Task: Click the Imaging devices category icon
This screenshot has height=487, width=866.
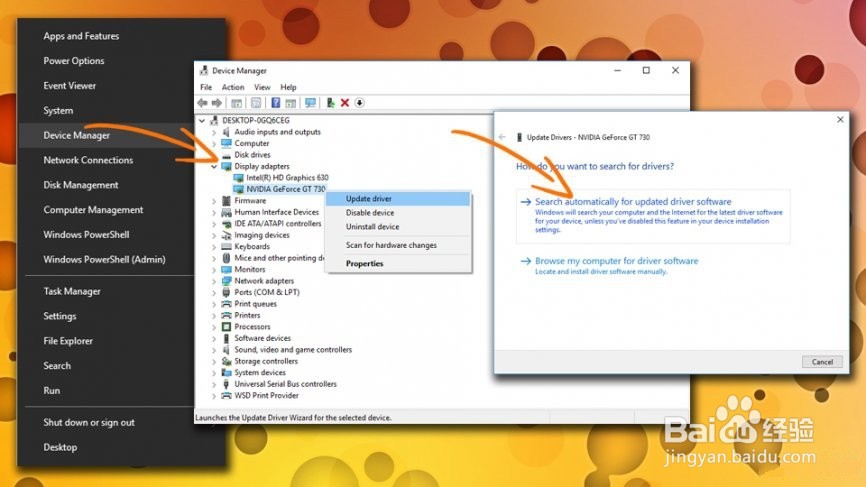Action: coord(226,235)
